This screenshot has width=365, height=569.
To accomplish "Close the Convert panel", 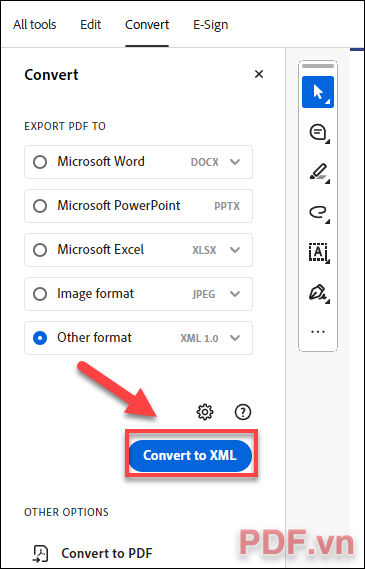I will [x=259, y=74].
